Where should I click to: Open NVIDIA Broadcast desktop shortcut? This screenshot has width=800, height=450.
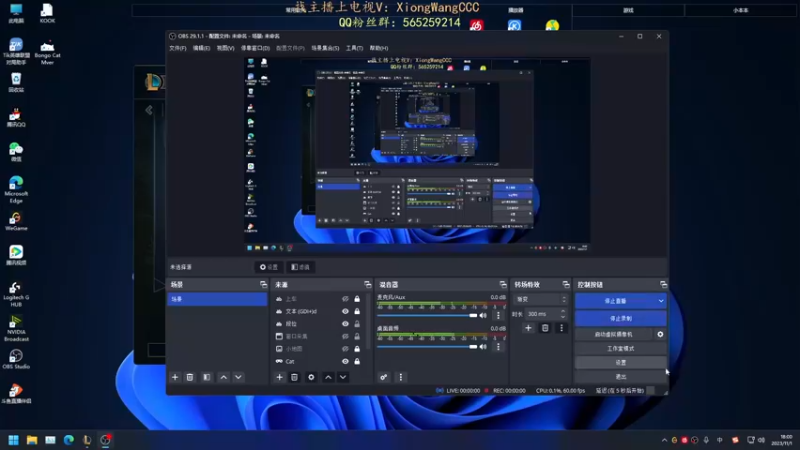tap(16, 328)
